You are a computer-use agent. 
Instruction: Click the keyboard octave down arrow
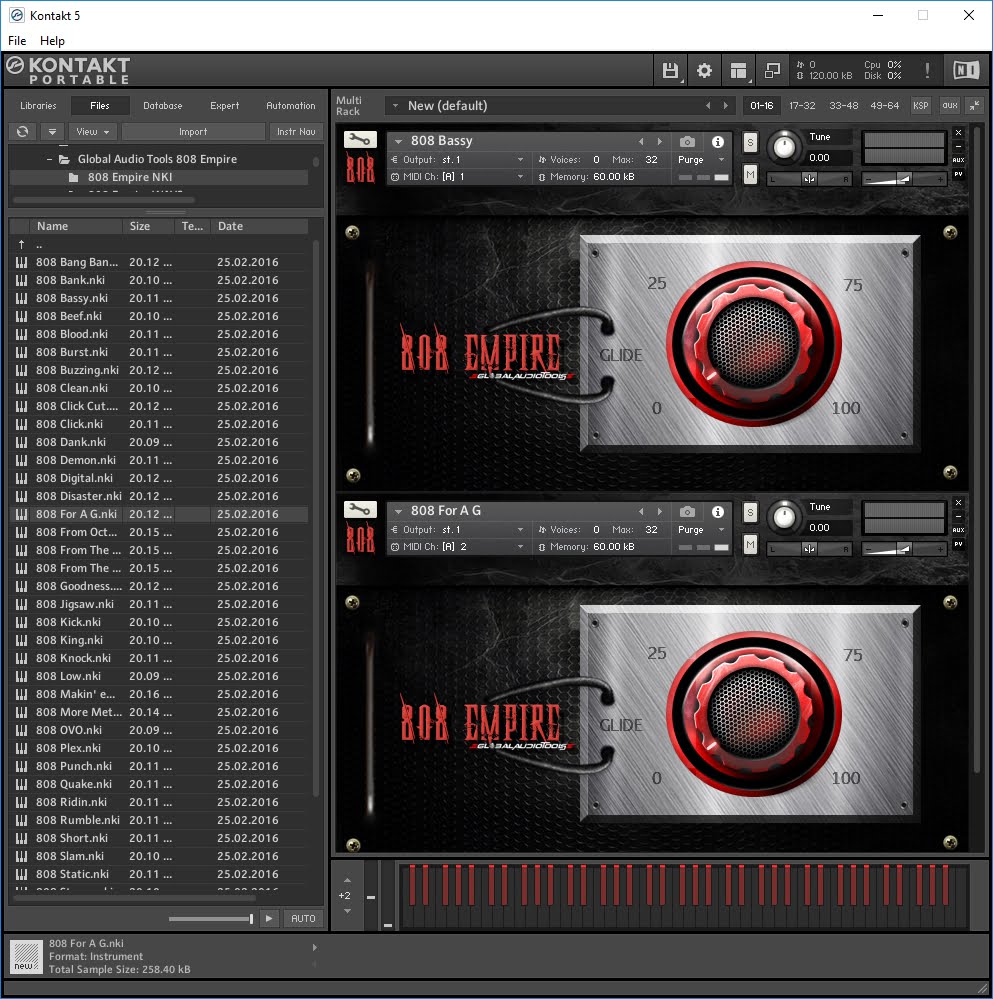tap(347, 911)
